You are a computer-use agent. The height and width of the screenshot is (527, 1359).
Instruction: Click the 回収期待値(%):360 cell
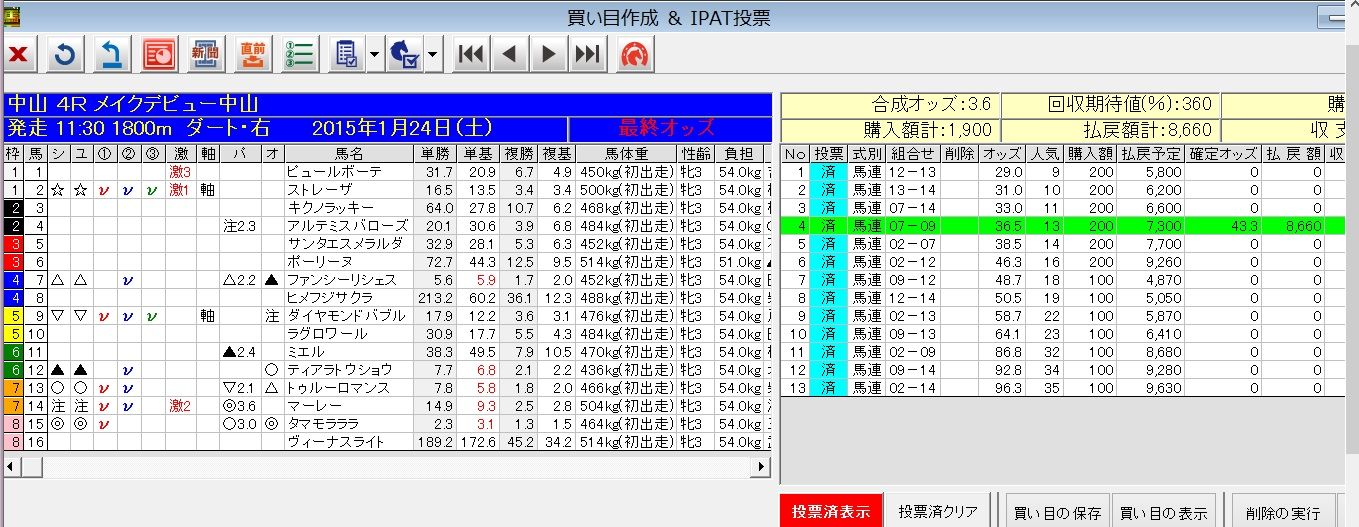[1109, 105]
